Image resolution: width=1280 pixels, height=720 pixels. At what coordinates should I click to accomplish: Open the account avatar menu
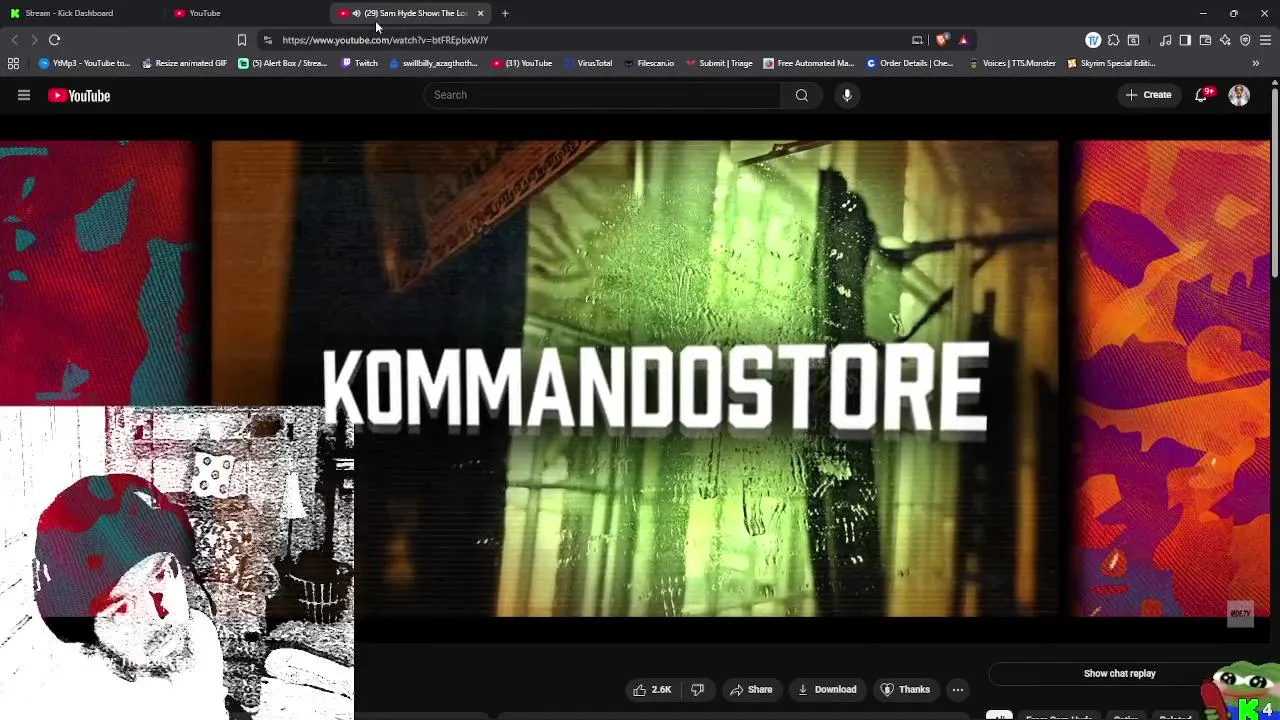coord(1239,95)
